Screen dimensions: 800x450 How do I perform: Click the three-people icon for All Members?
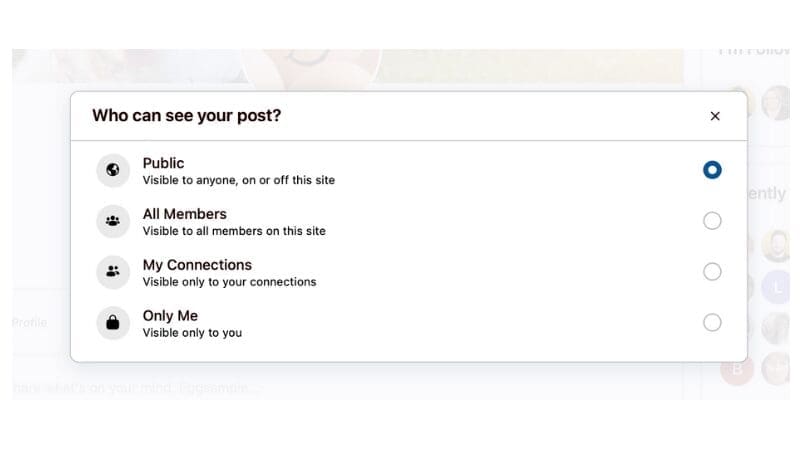pos(113,221)
